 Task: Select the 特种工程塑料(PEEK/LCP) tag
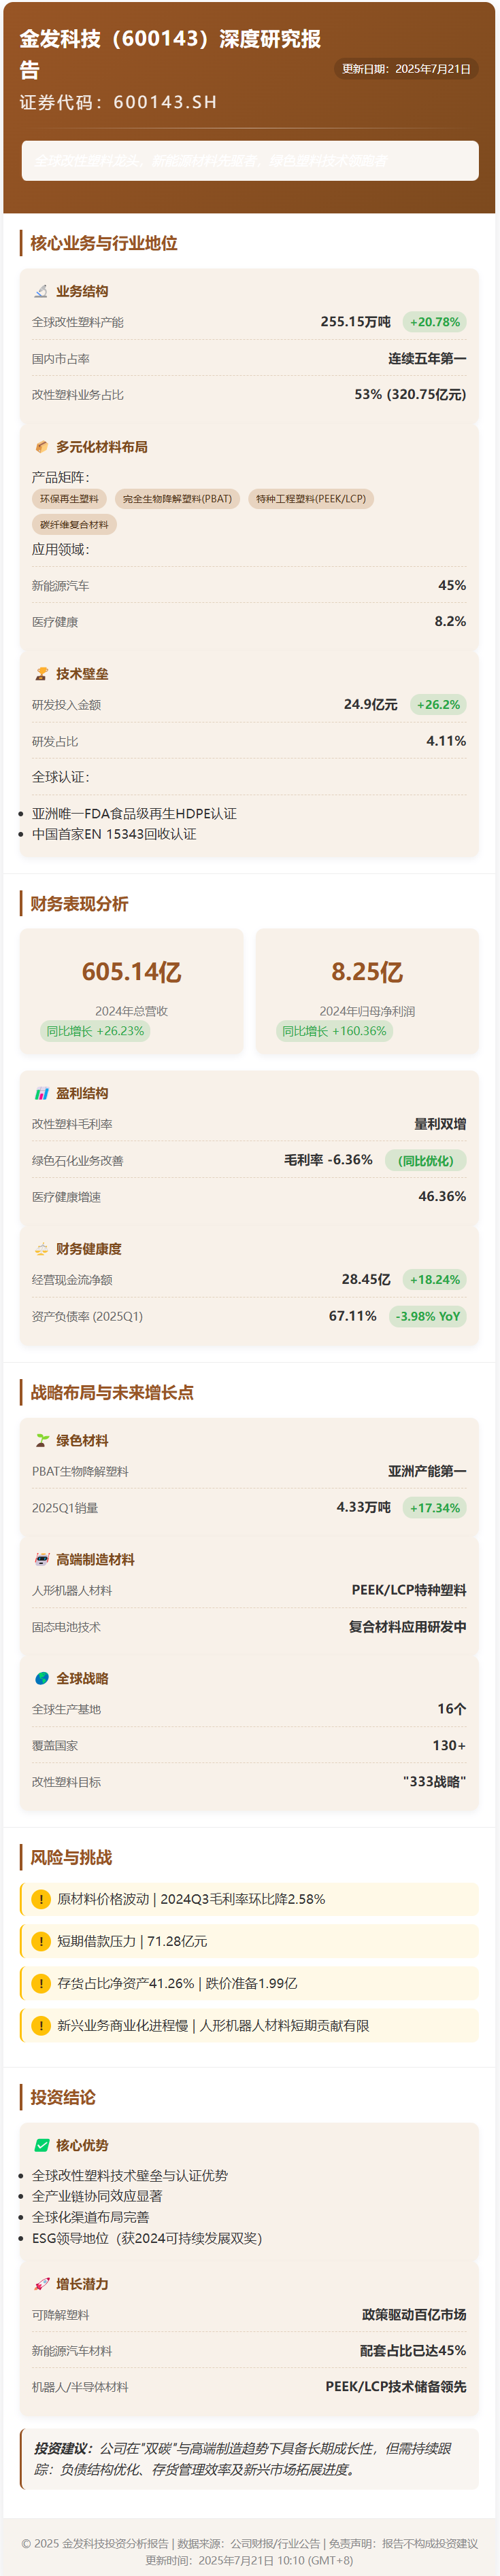[x=311, y=499]
